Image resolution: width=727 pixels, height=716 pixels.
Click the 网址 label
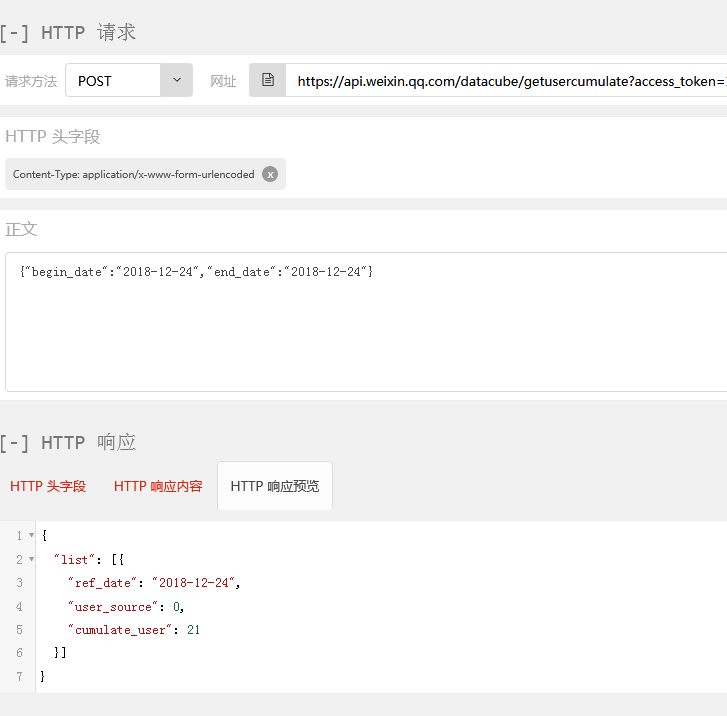(x=223, y=81)
